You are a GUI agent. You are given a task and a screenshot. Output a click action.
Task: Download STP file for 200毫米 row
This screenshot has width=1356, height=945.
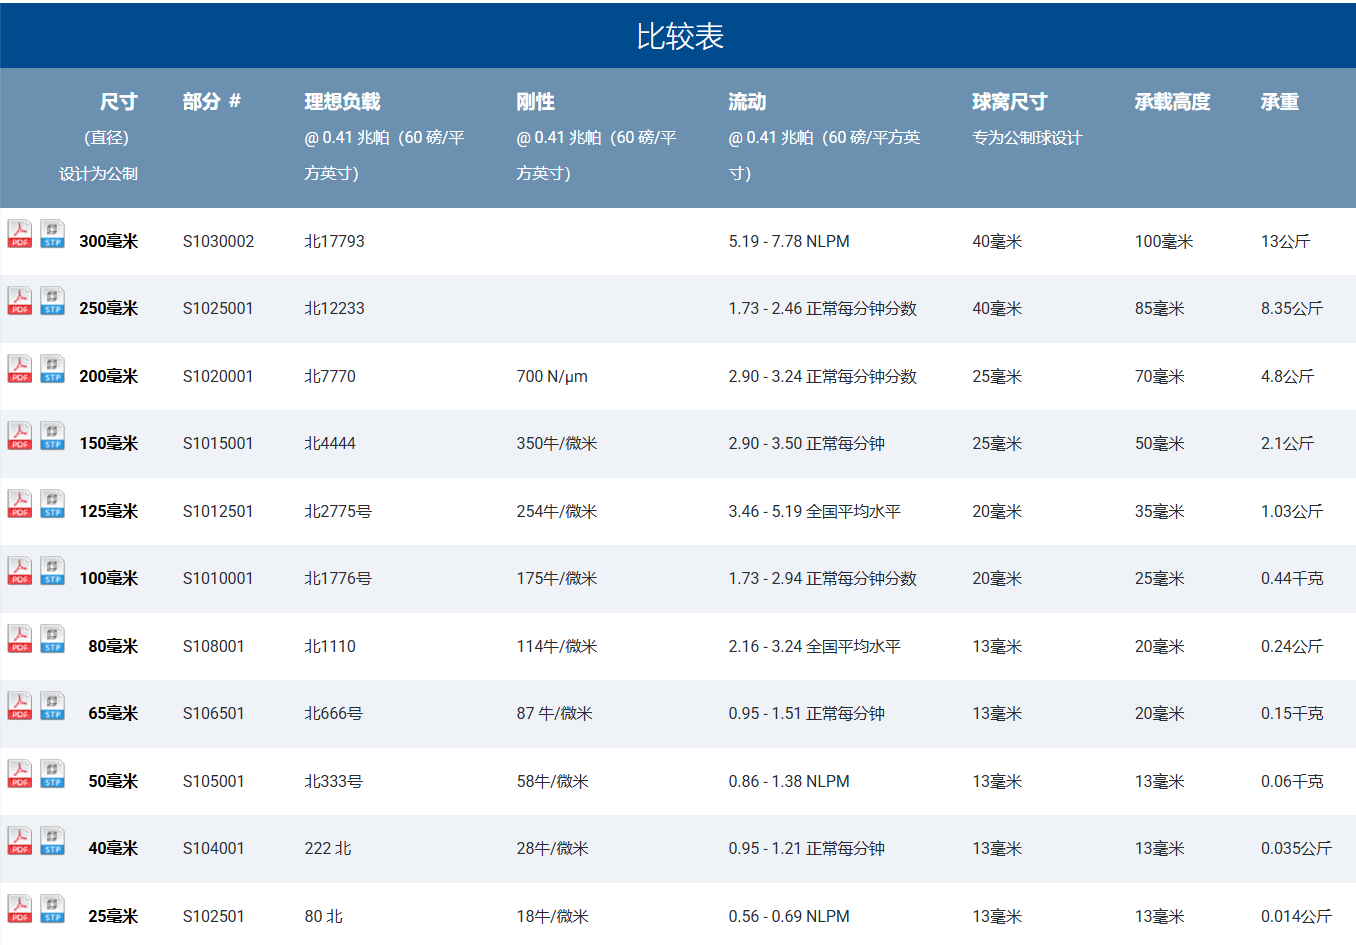(52, 369)
